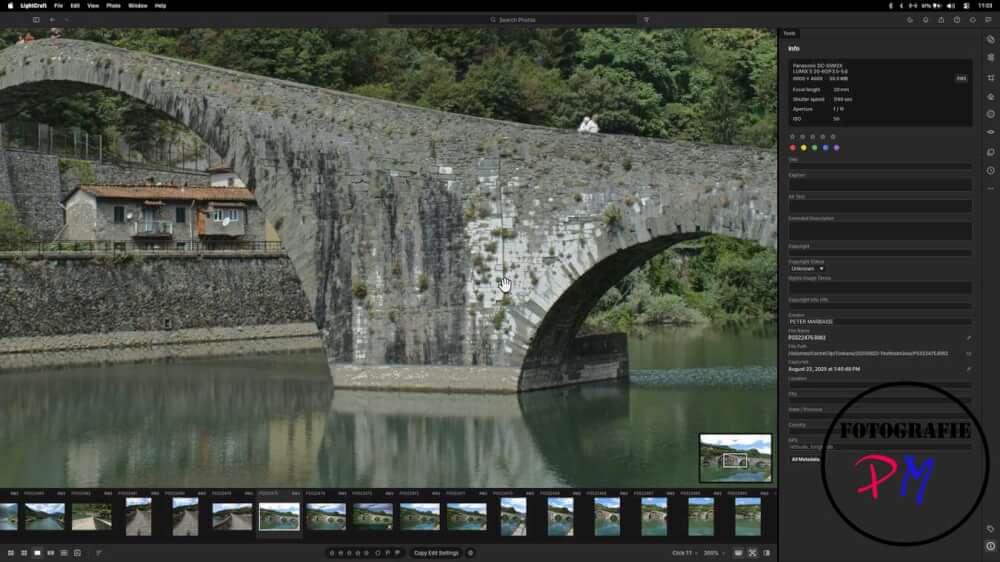Click the Search Photos field

pyautogui.click(x=513, y=20)
